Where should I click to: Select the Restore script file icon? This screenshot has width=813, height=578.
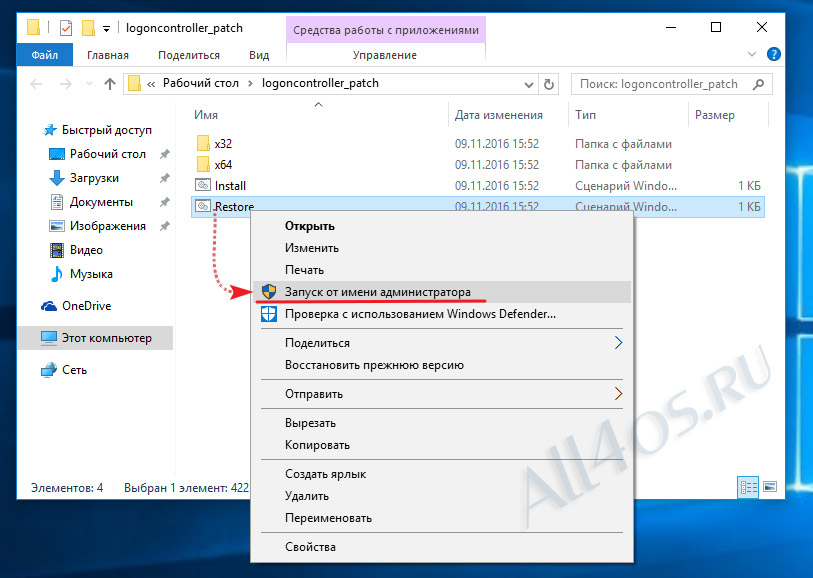tap(203, 206)
